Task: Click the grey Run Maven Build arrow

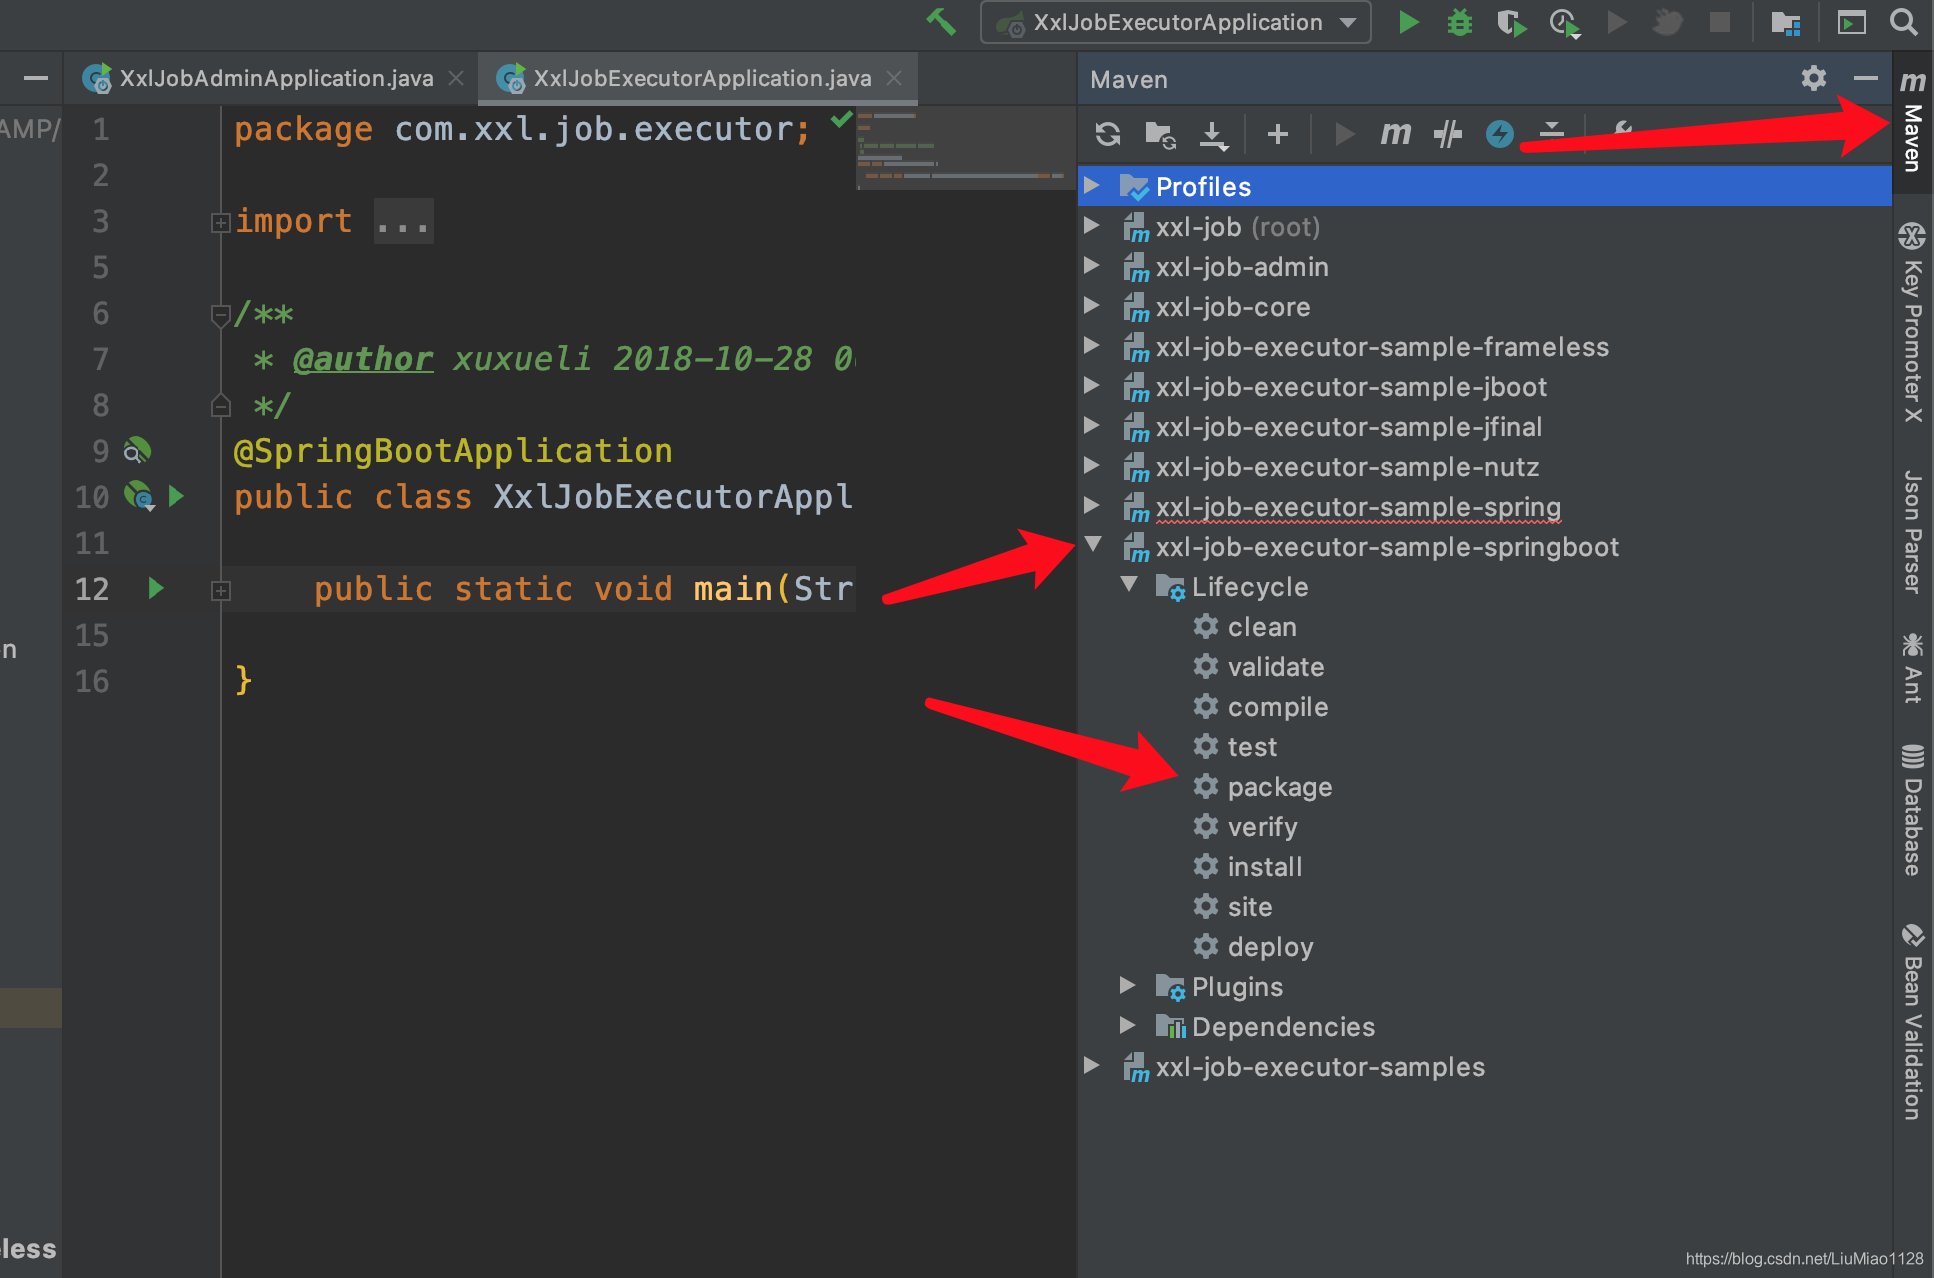Action: (1344, 134)
